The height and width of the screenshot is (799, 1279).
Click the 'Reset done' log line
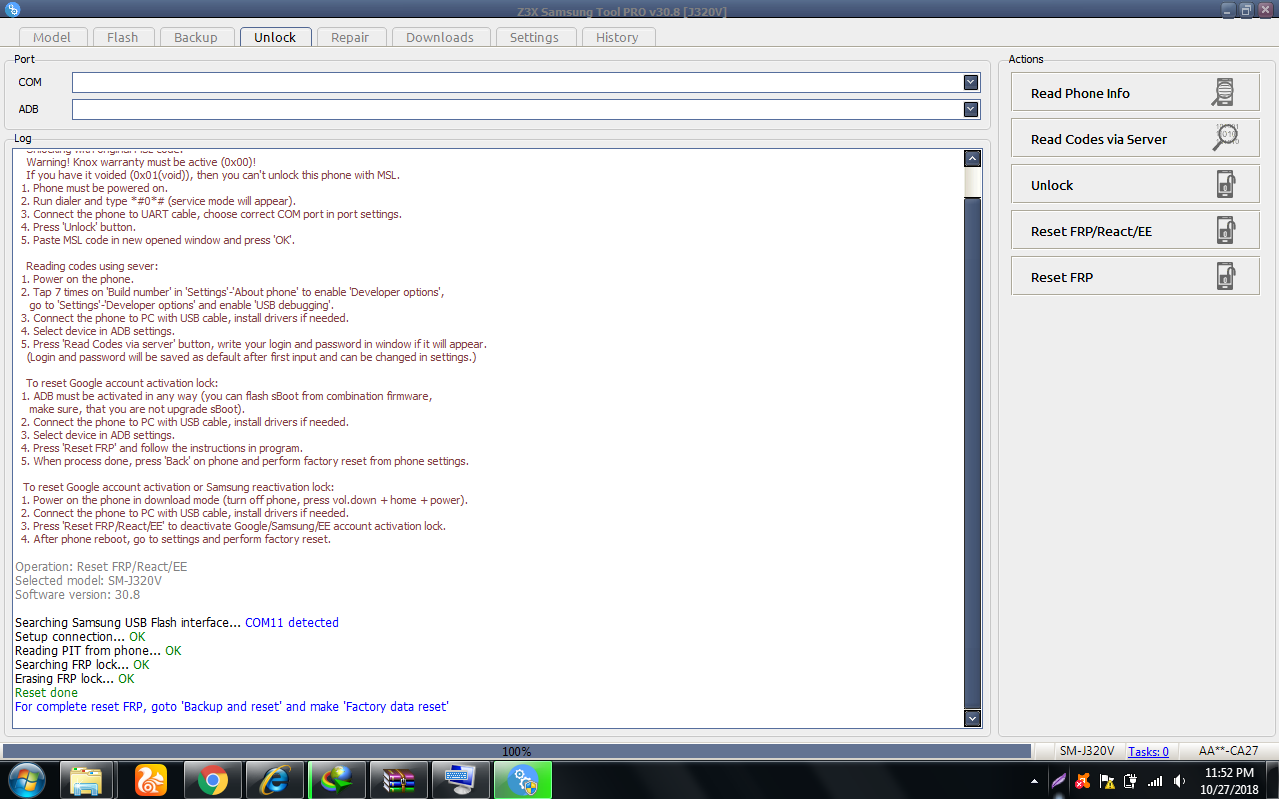[46, 693]
